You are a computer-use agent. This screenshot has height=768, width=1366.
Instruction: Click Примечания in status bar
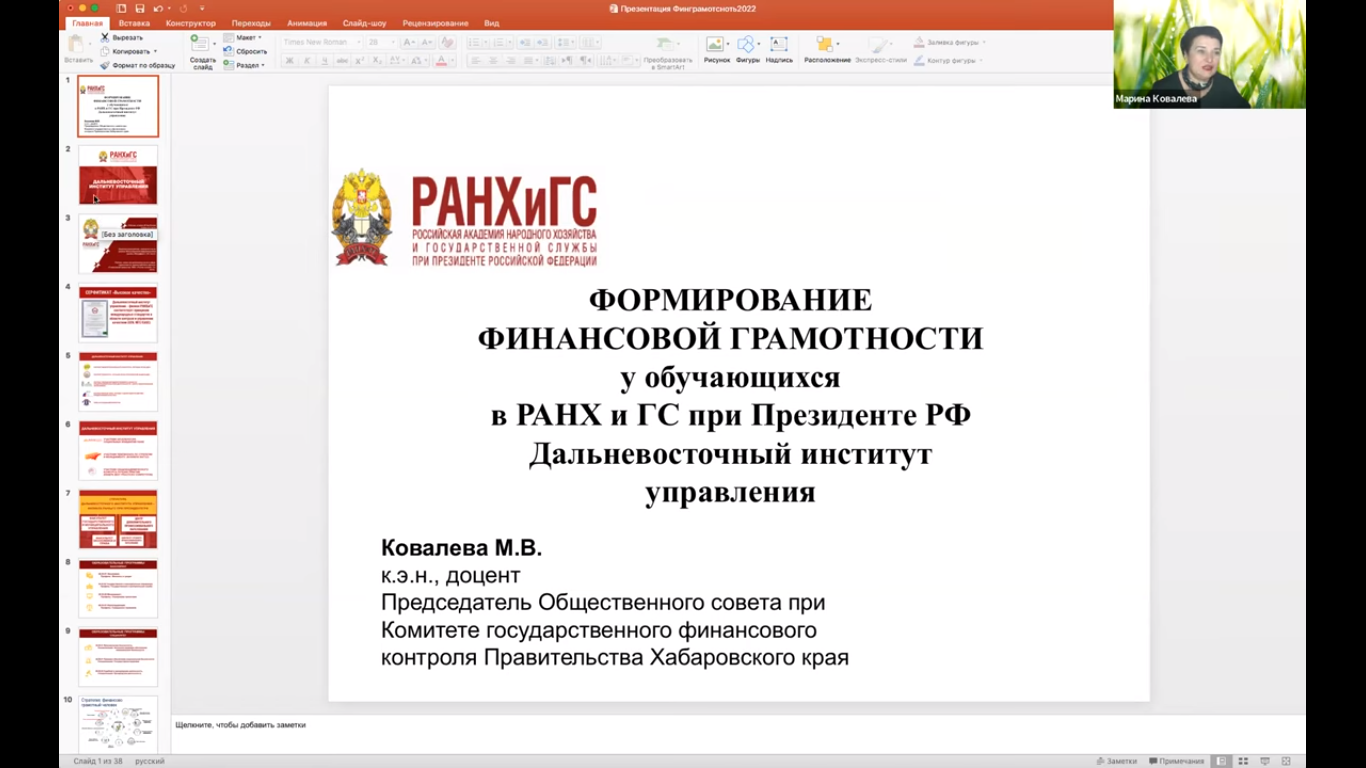point(1176,761)
